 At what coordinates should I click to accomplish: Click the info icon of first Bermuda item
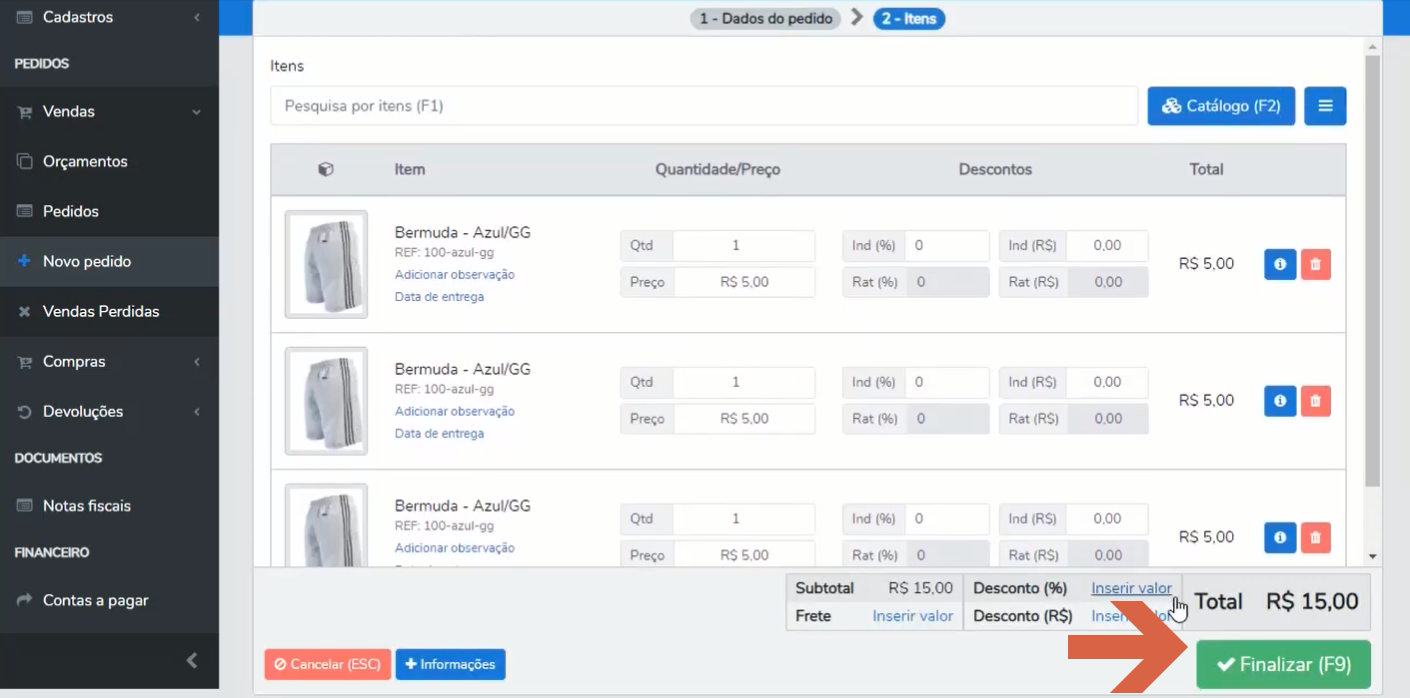[1280, 265]
